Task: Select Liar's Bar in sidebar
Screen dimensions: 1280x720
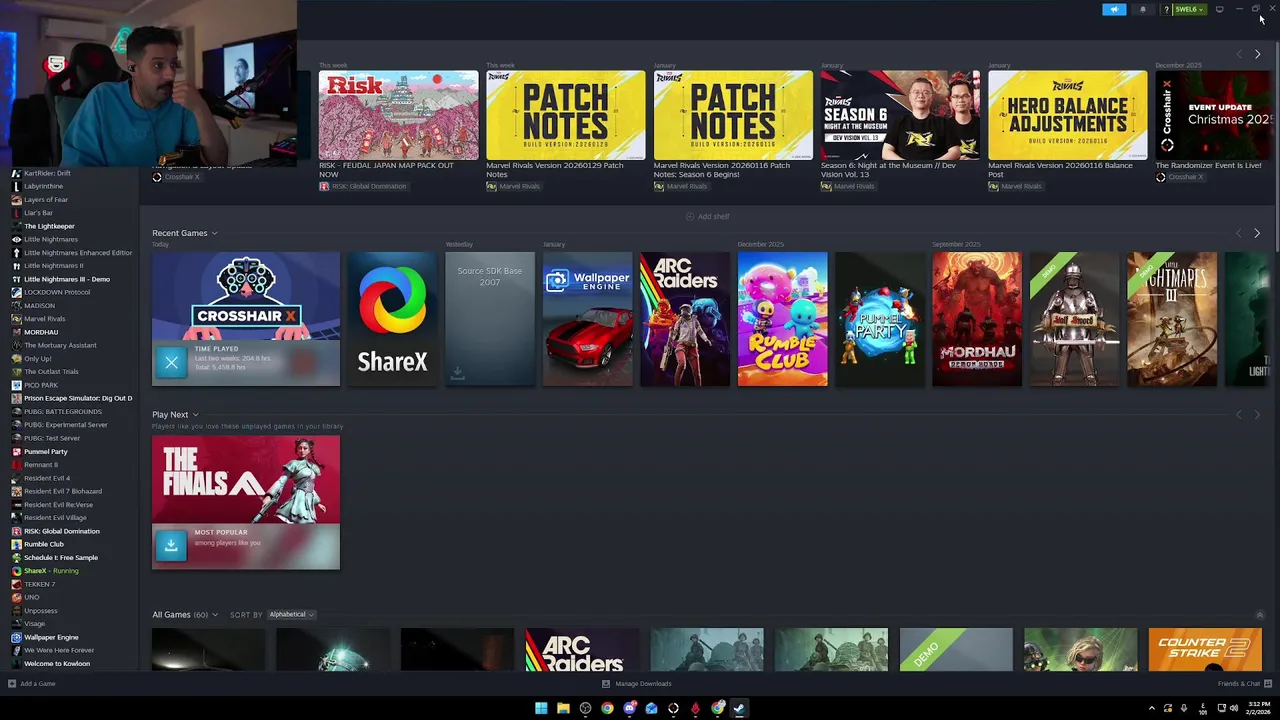Action: pyautogui.click(x=38, y=213)
